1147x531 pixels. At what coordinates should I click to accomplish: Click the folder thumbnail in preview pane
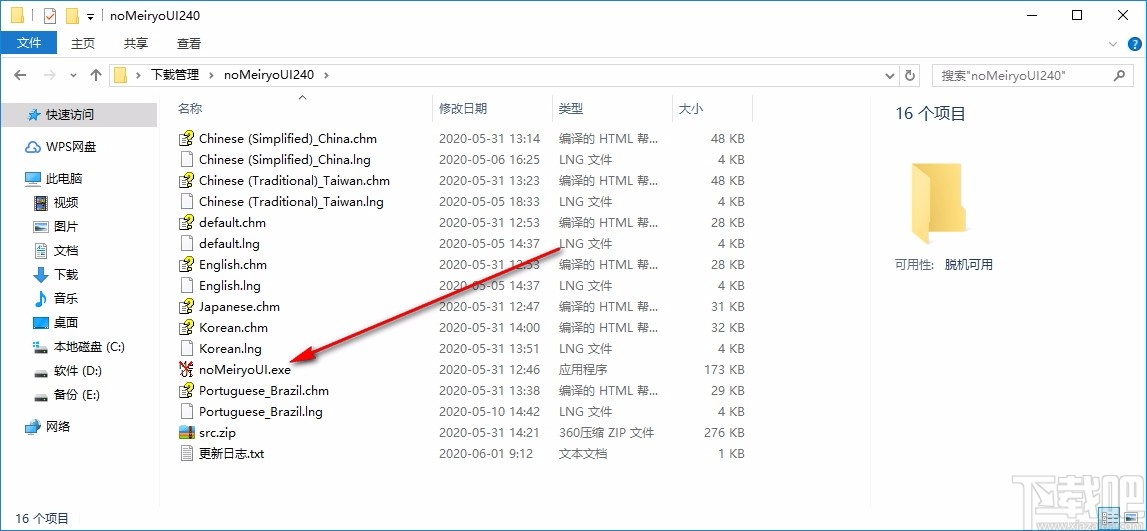coord(940,203)
